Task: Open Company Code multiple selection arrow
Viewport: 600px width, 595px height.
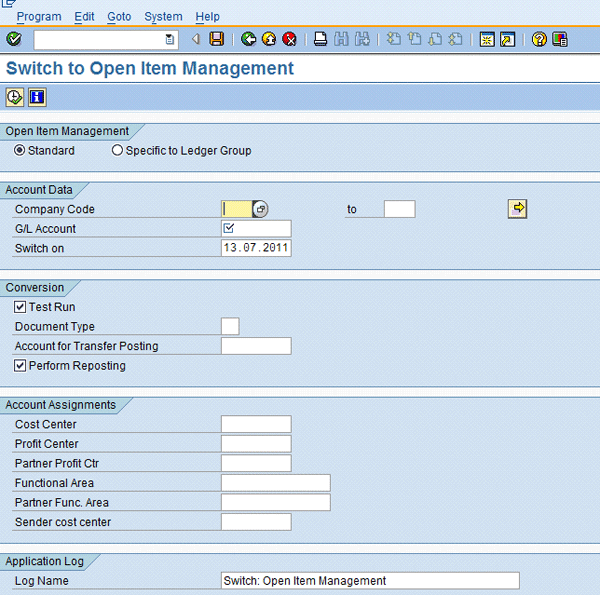Action: point(517,208)
